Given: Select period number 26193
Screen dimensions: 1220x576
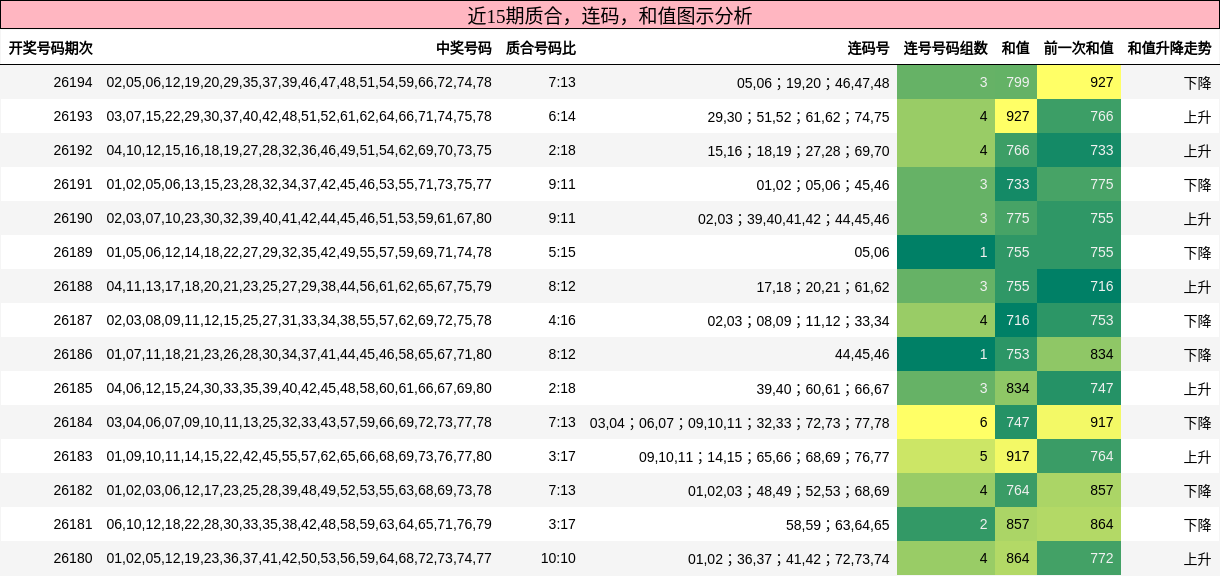Looking at the screenshot, I should [73, 116].
